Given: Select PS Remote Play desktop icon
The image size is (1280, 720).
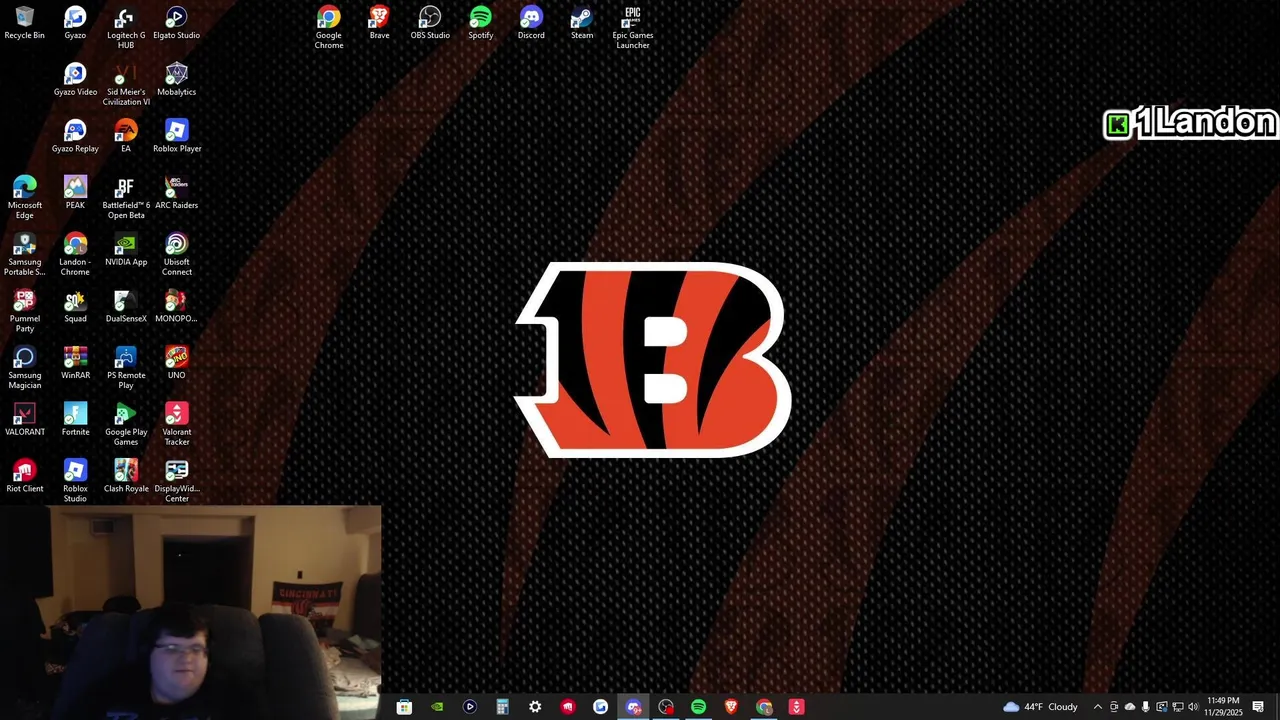Looking at the screenshot, I should click(x=126, y=368).
